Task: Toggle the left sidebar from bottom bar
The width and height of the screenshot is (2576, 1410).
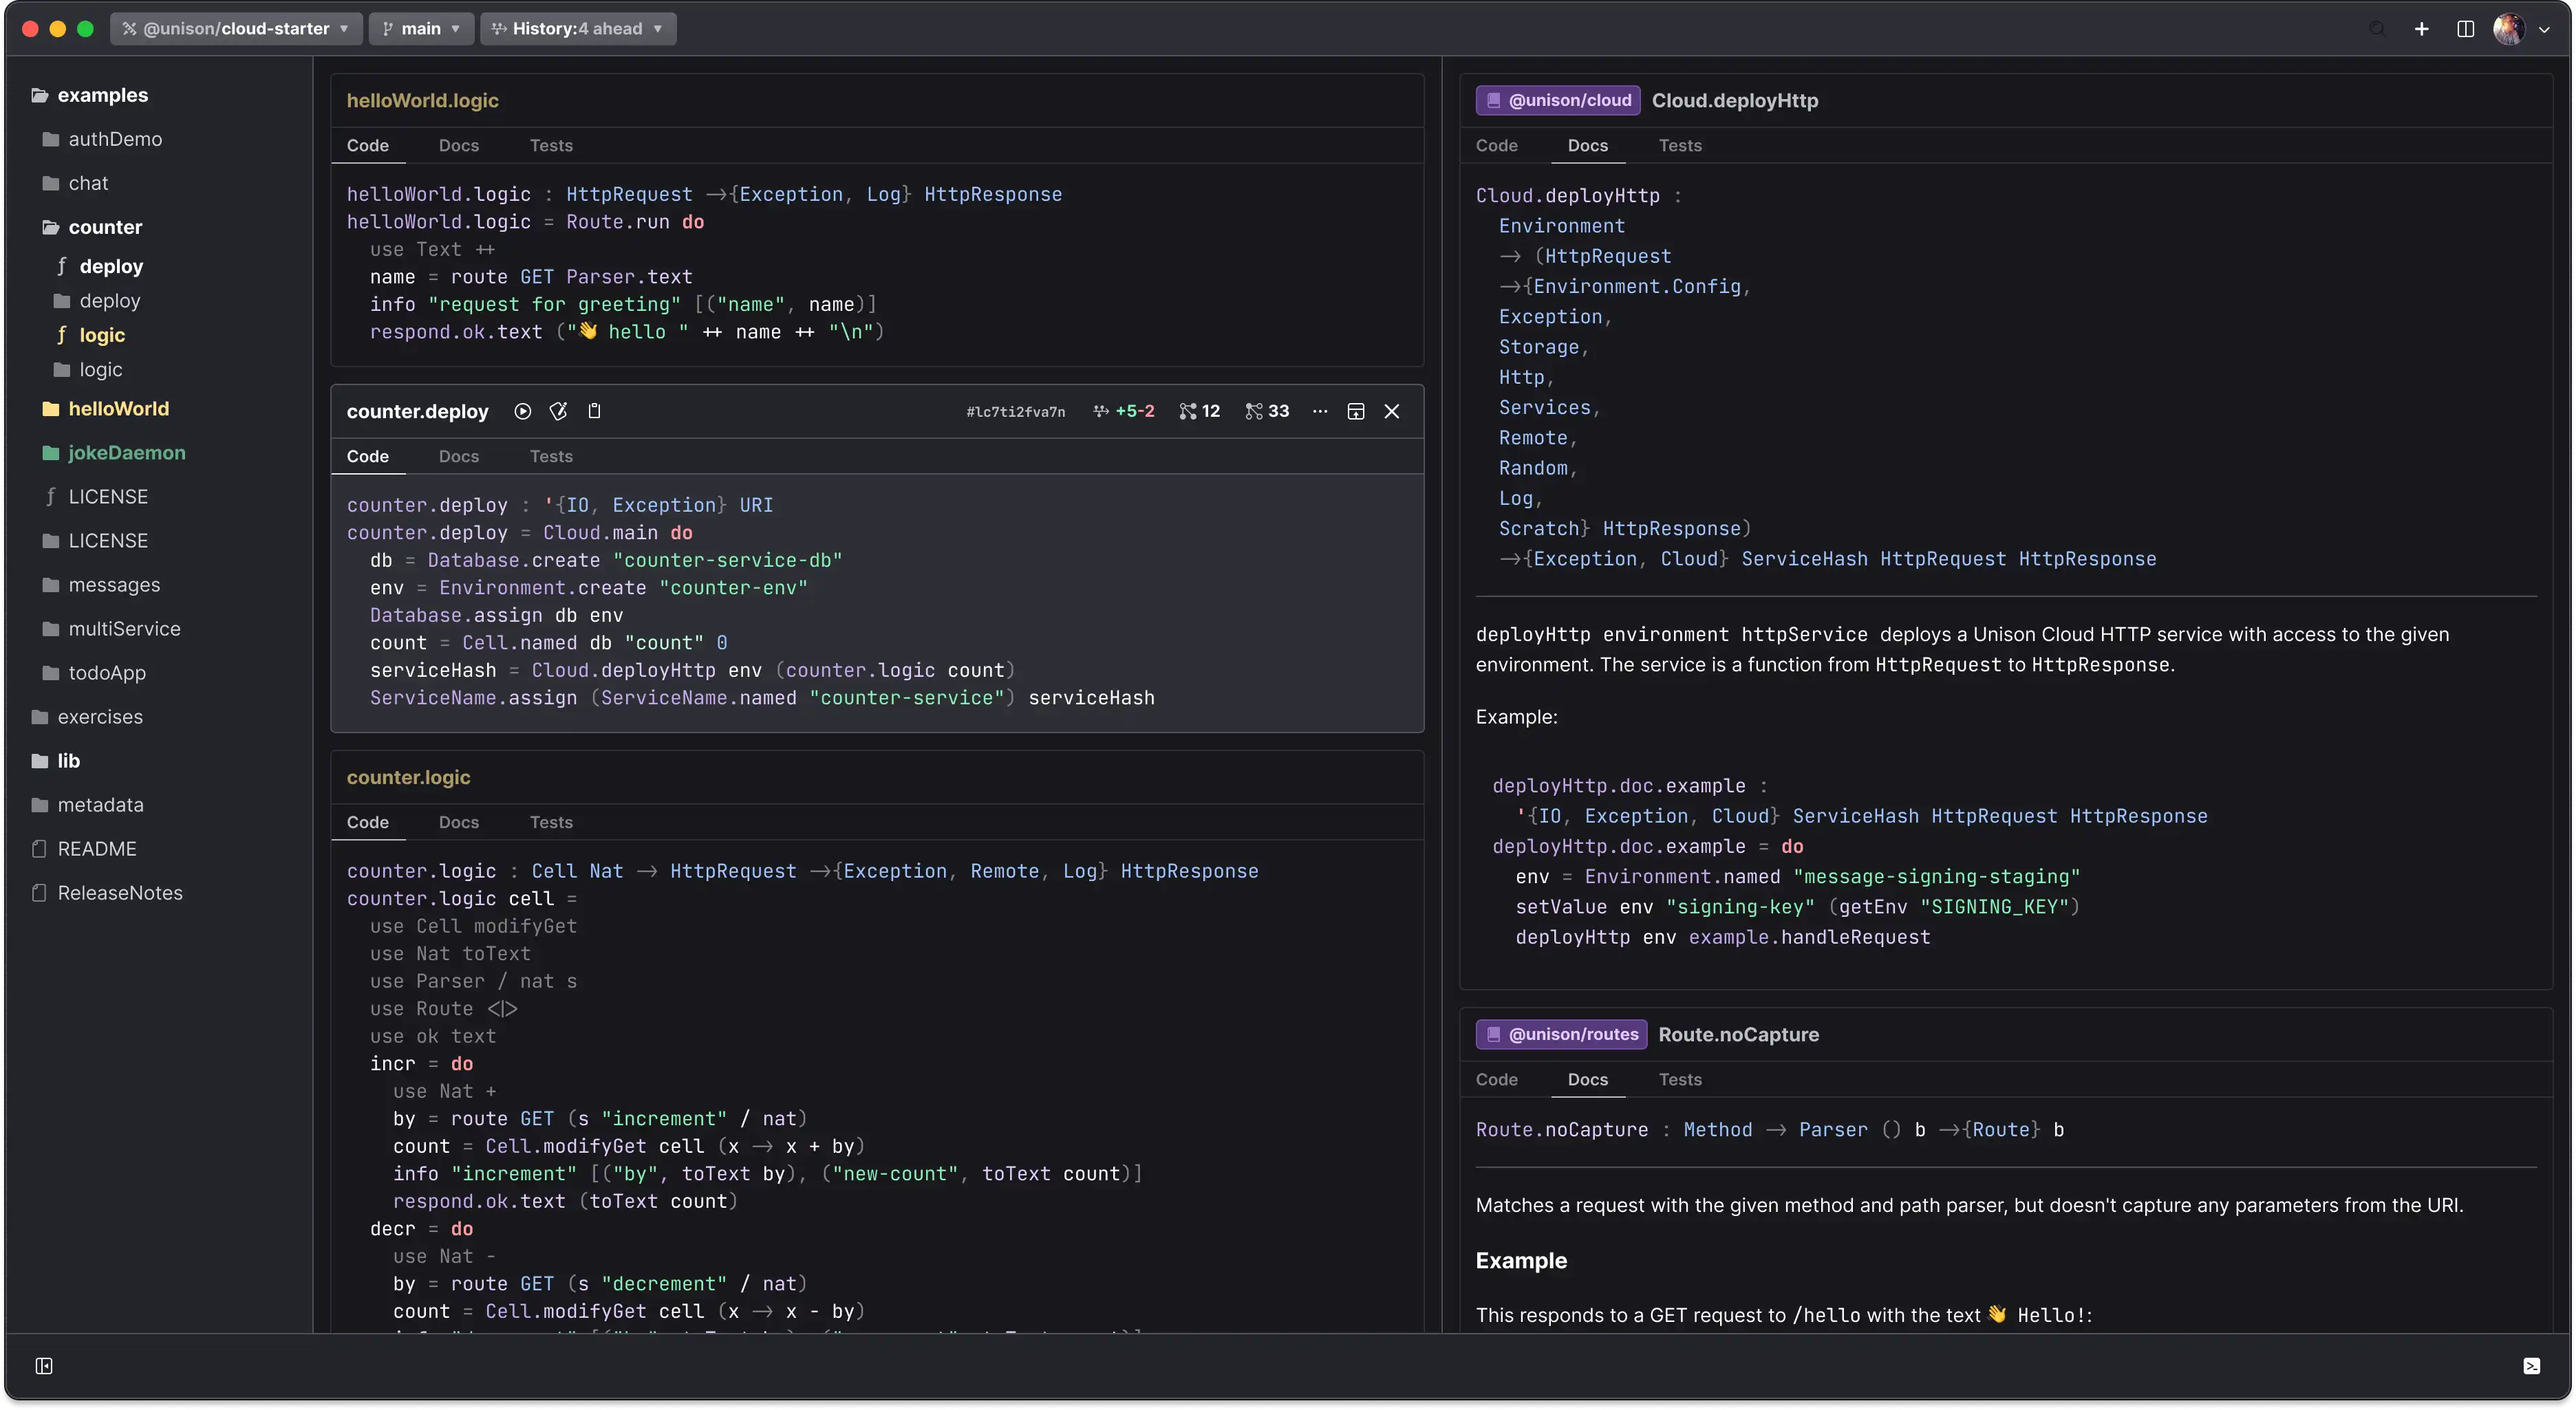Action: click(x=44, y=1366)
